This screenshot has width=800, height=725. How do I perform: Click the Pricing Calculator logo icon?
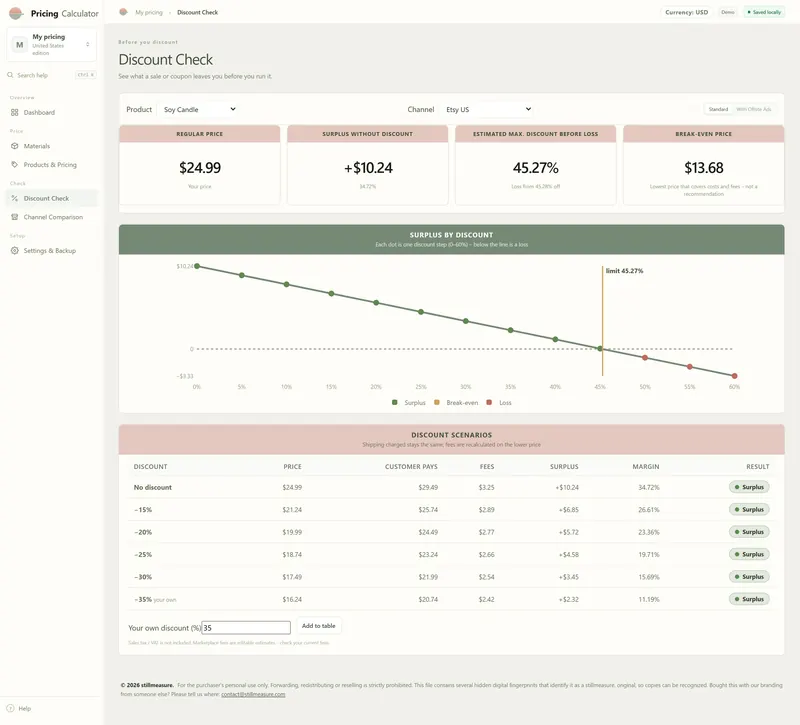click(x=16, y=13)
